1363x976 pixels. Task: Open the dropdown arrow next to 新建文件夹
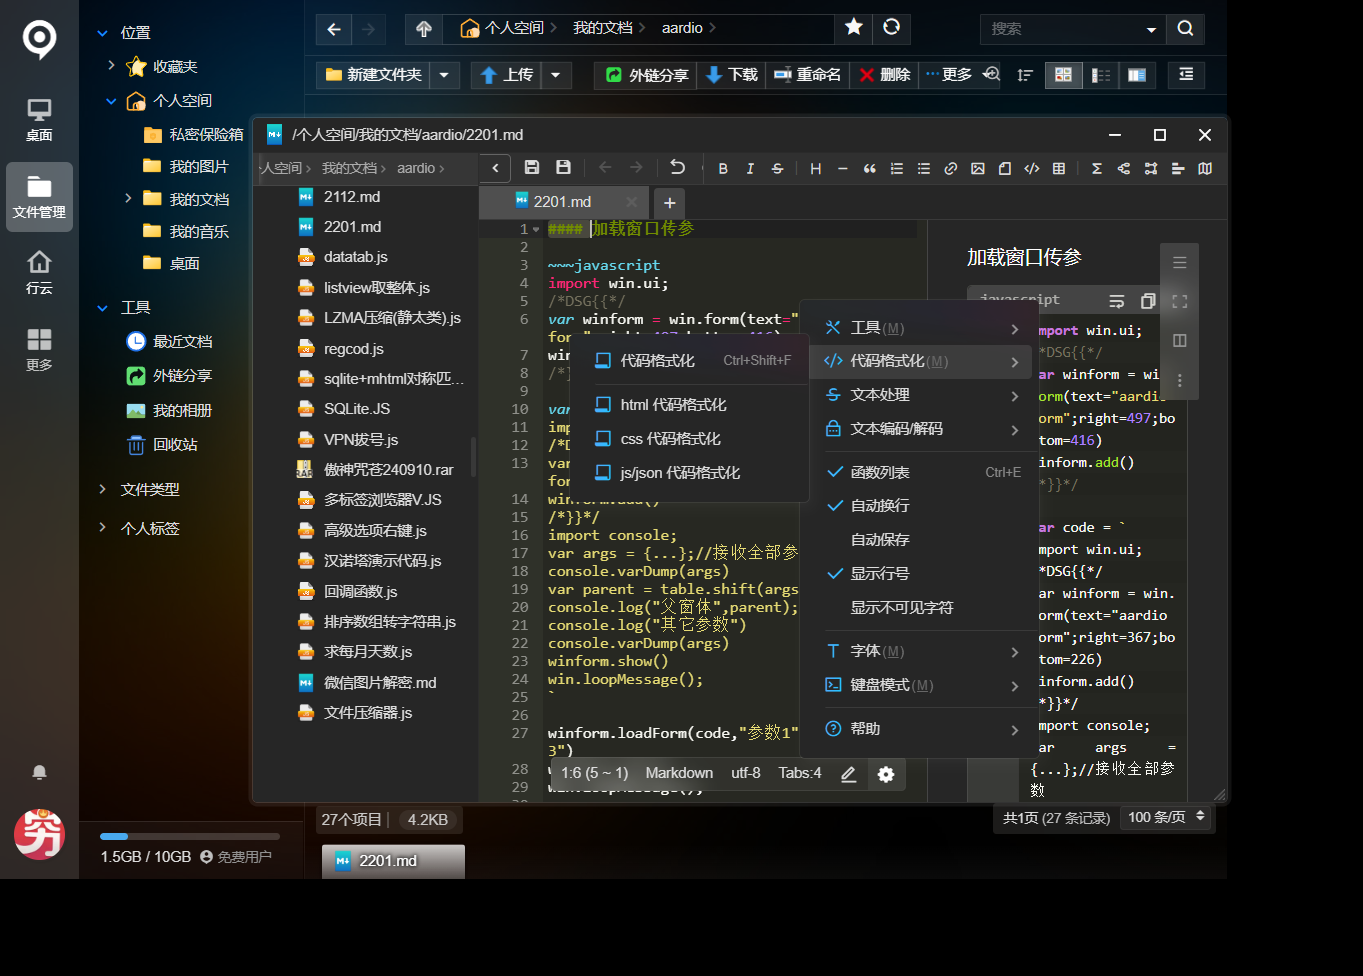click(x=444, y=75)
